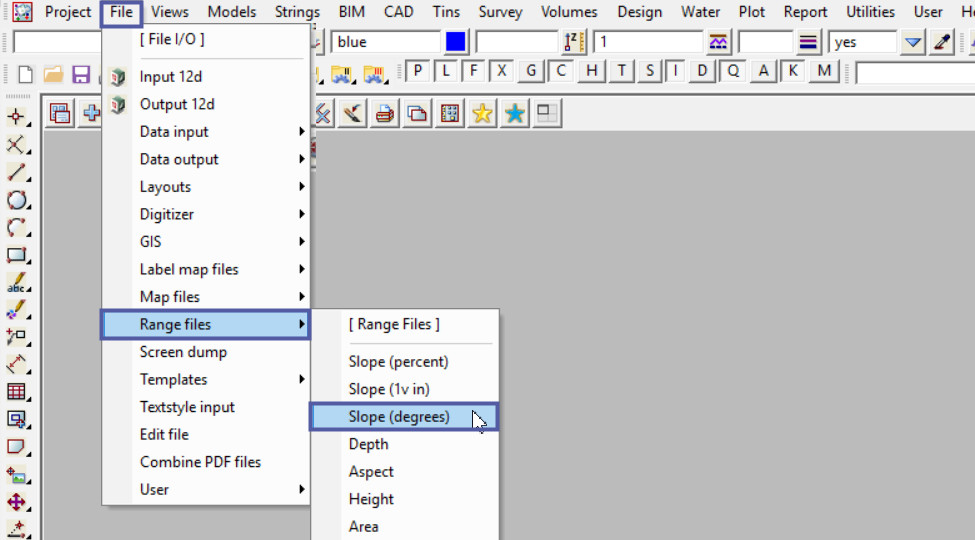Viewport: 975px width, 540px height.
Task: Toggle the P snap button
Action: [418, 71]
